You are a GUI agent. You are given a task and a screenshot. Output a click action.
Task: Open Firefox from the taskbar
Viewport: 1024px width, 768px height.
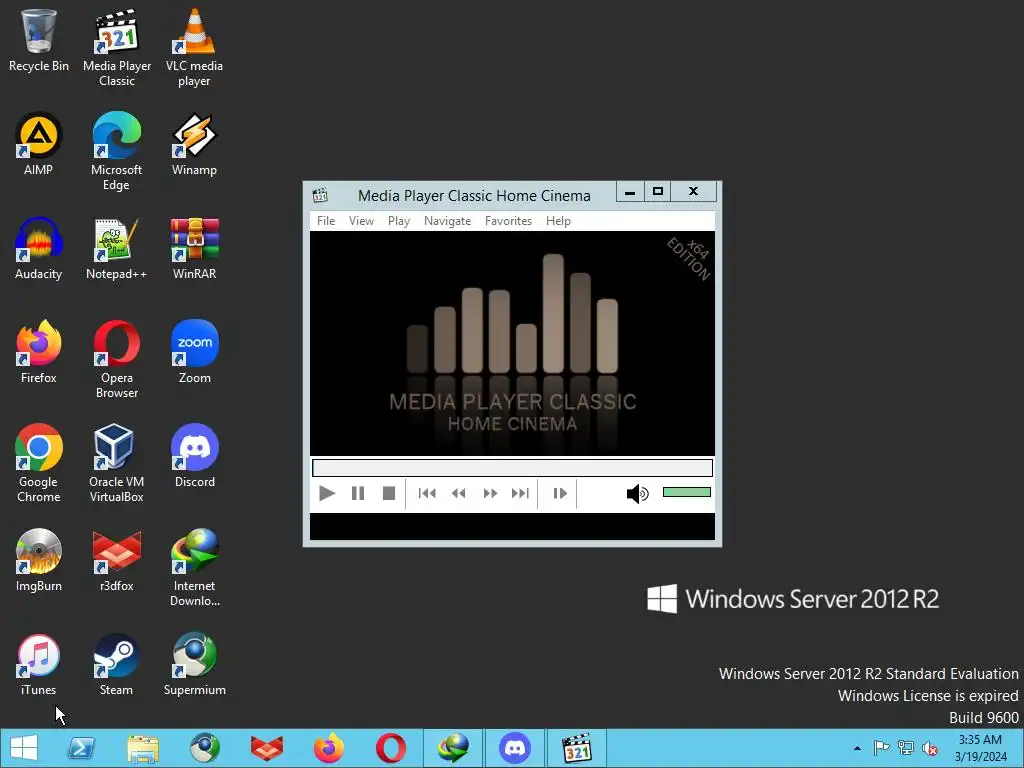(328, 748)
